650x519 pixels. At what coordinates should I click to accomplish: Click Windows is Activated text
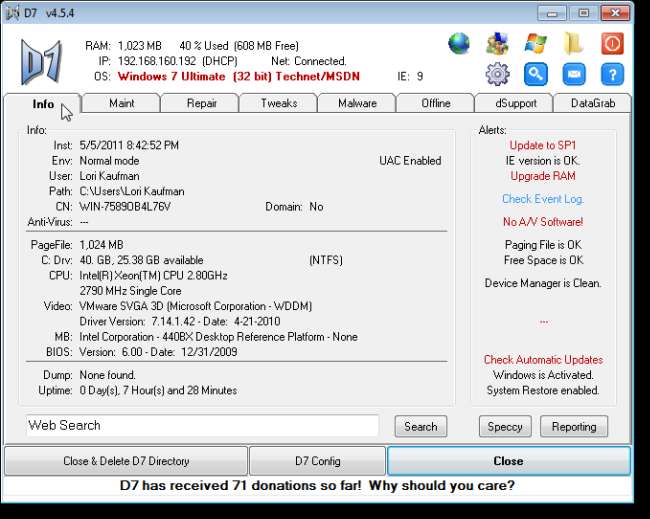click(543, 375)
